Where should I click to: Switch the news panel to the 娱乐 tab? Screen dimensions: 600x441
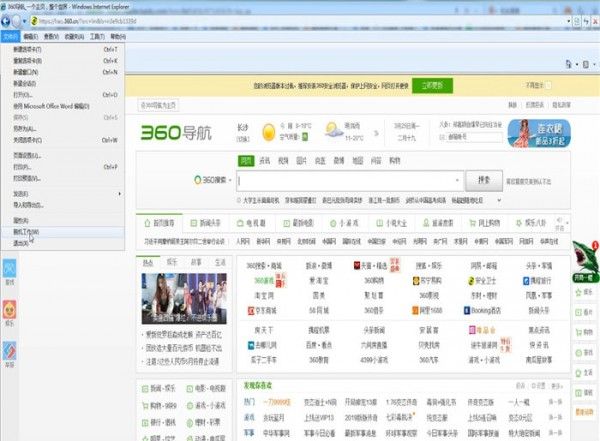click(172, 262)
